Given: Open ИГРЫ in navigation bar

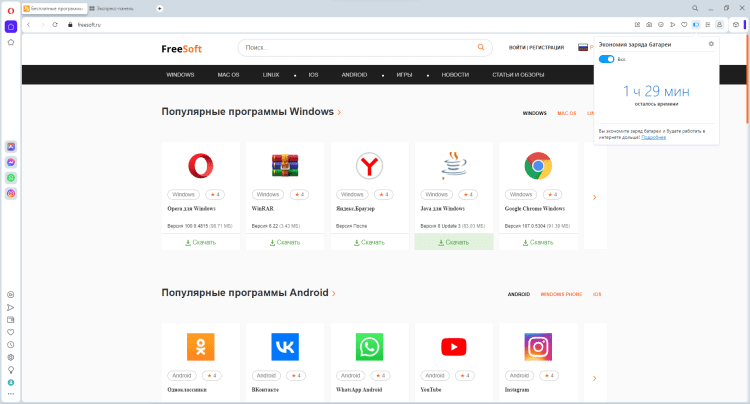Looking at the screenshot, I should click(404, 75).
